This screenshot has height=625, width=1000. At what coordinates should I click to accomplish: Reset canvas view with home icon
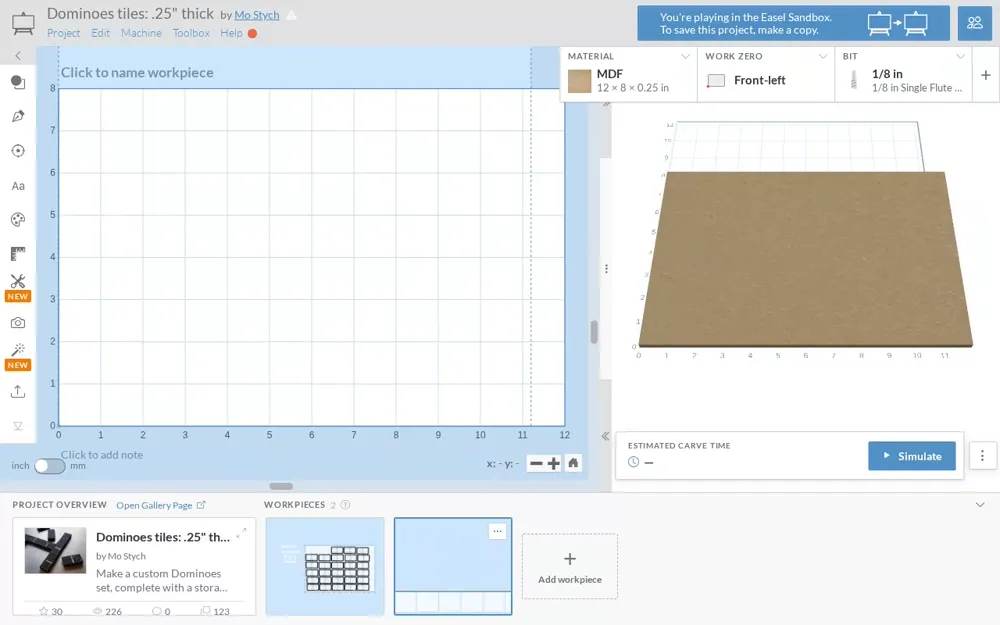click(573, 463)
